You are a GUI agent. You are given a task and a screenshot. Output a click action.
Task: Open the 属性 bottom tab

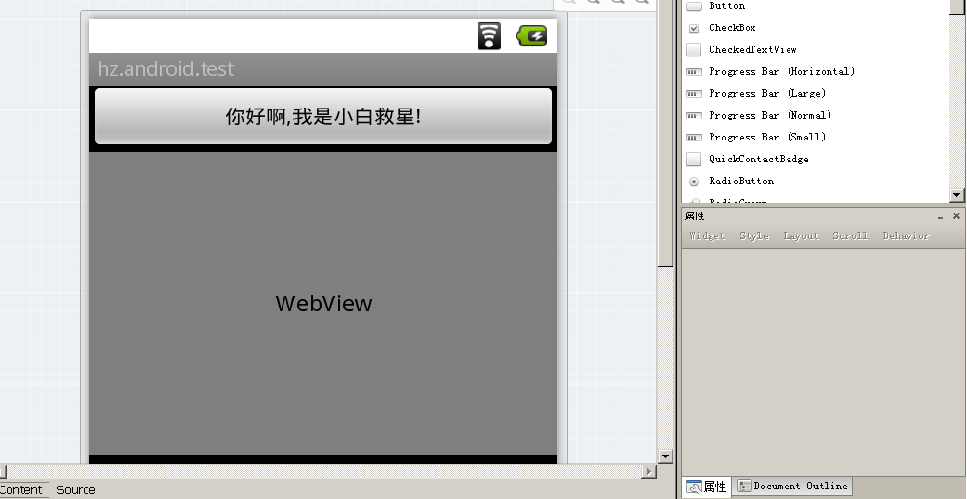pos(707,487)
